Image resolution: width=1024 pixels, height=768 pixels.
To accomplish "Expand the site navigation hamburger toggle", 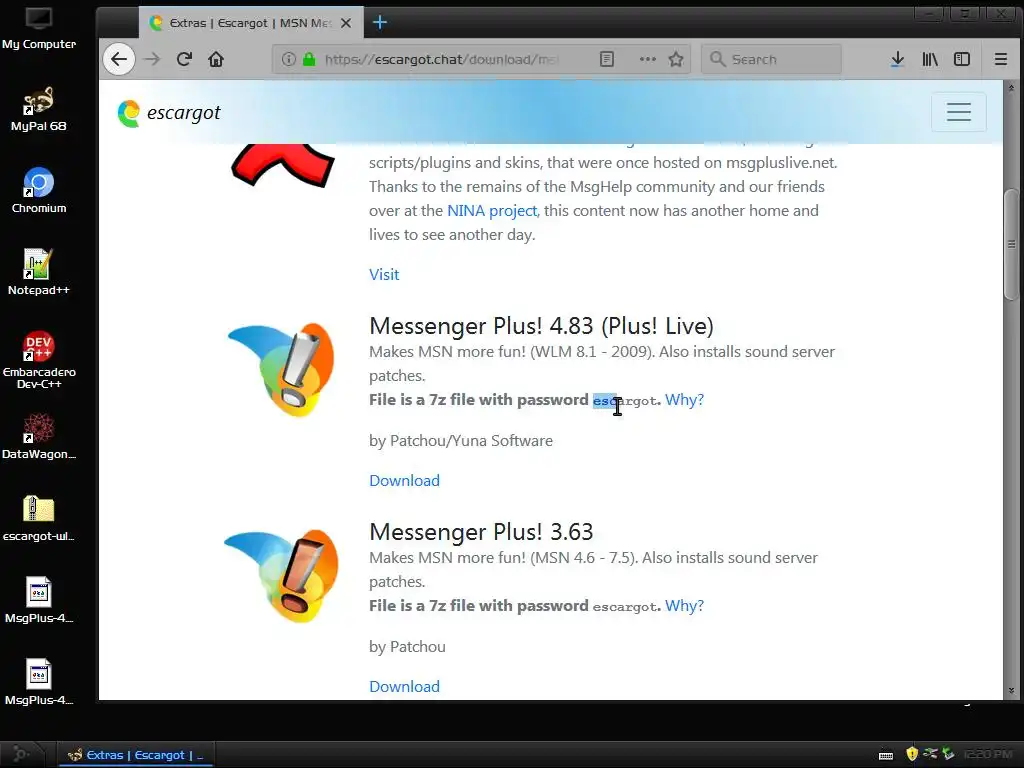I will (959, 112).
